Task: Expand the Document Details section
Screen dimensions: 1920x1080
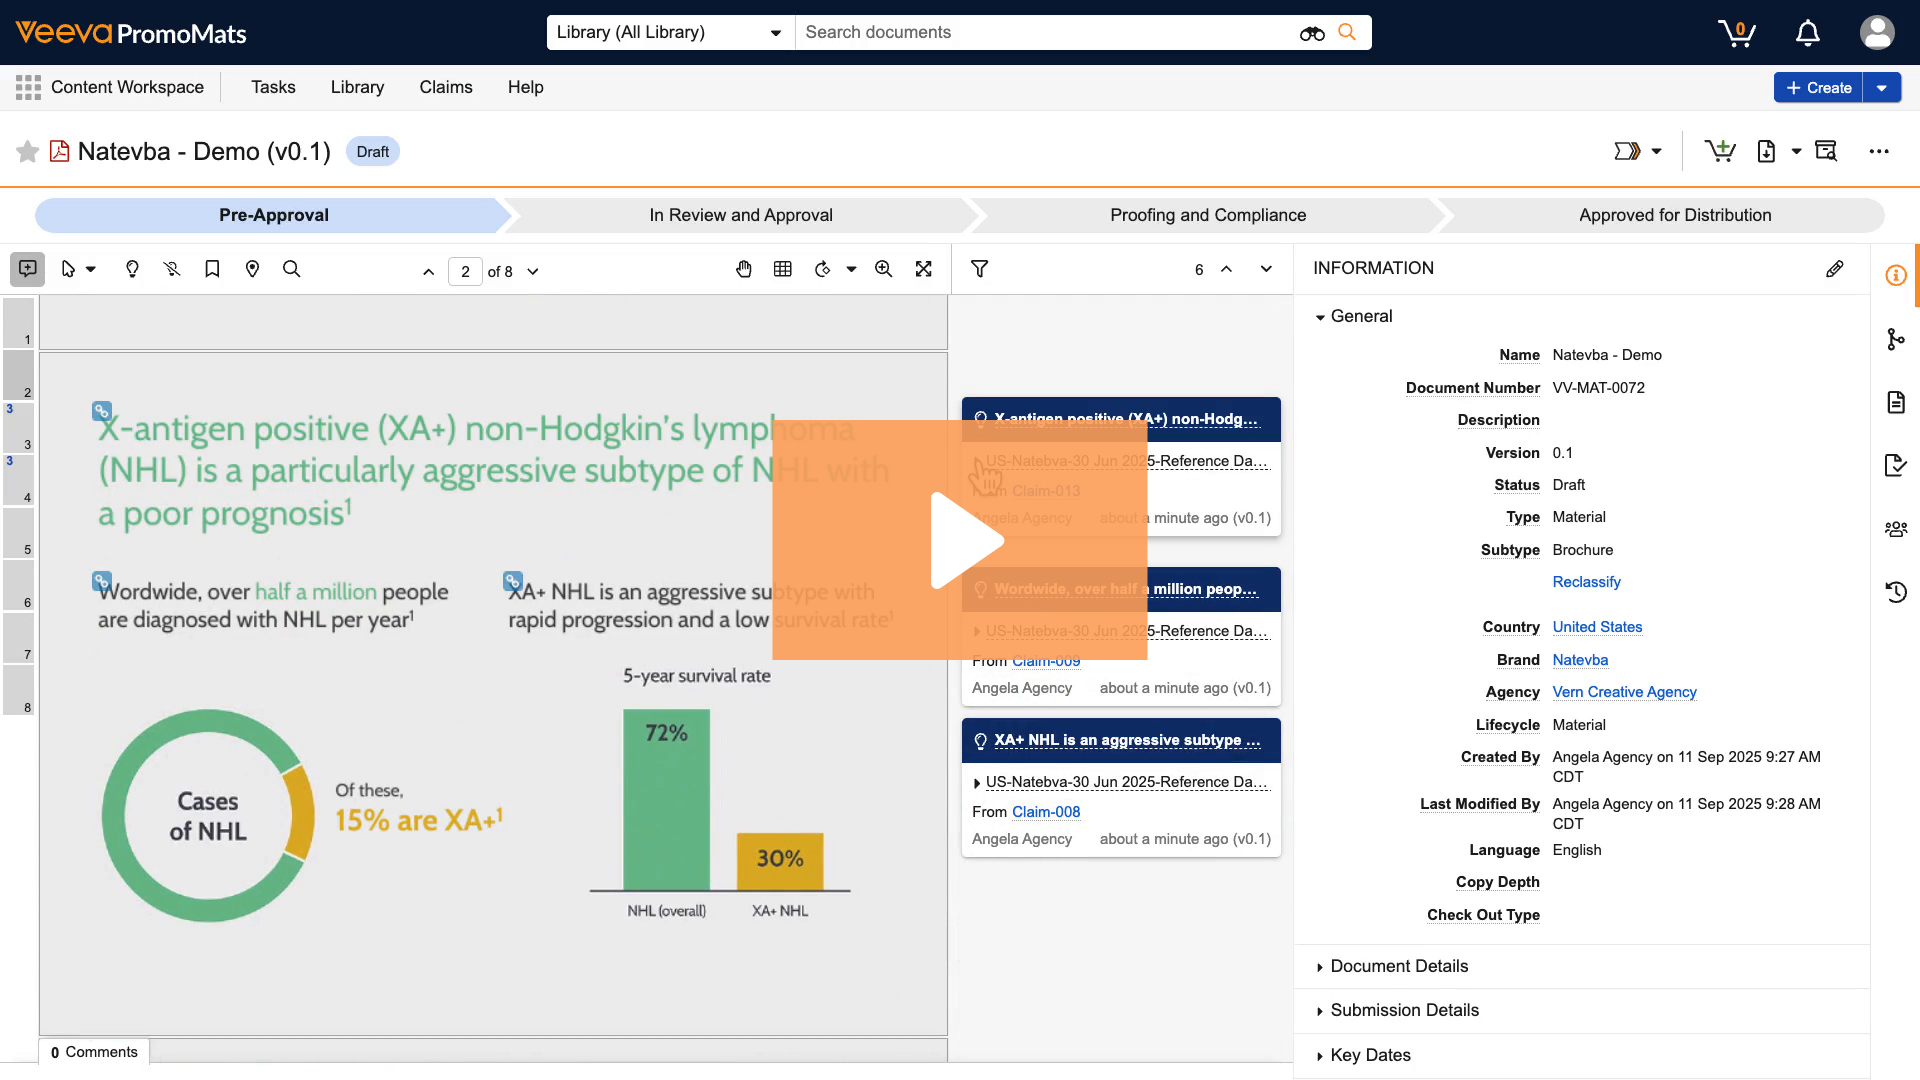Action: (1399, 966)
